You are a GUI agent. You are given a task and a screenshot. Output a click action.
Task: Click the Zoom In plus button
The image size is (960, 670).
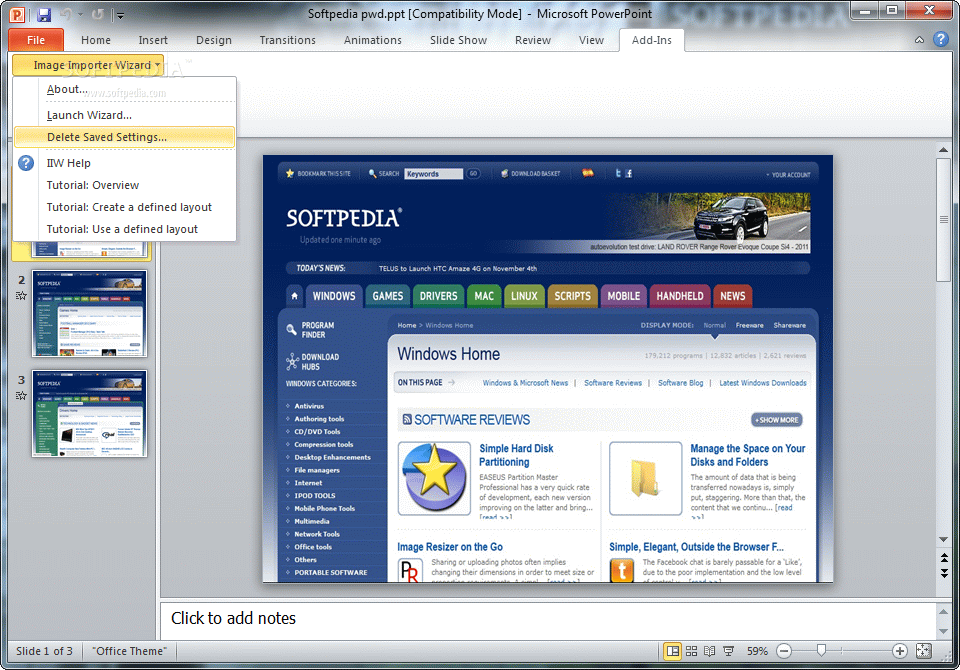(x=899, y=651)
